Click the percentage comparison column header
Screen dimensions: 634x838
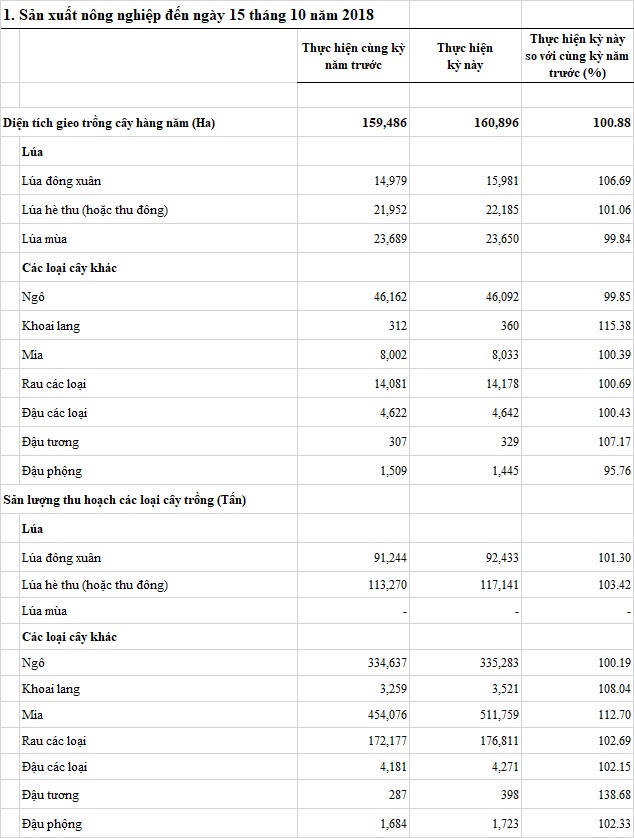pos(577,56)
